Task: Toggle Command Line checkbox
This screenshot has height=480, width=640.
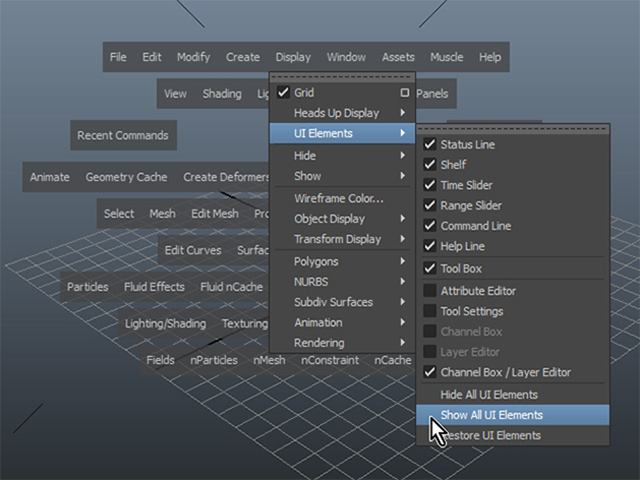Action: pyautogui.click(x=429, y=225)
